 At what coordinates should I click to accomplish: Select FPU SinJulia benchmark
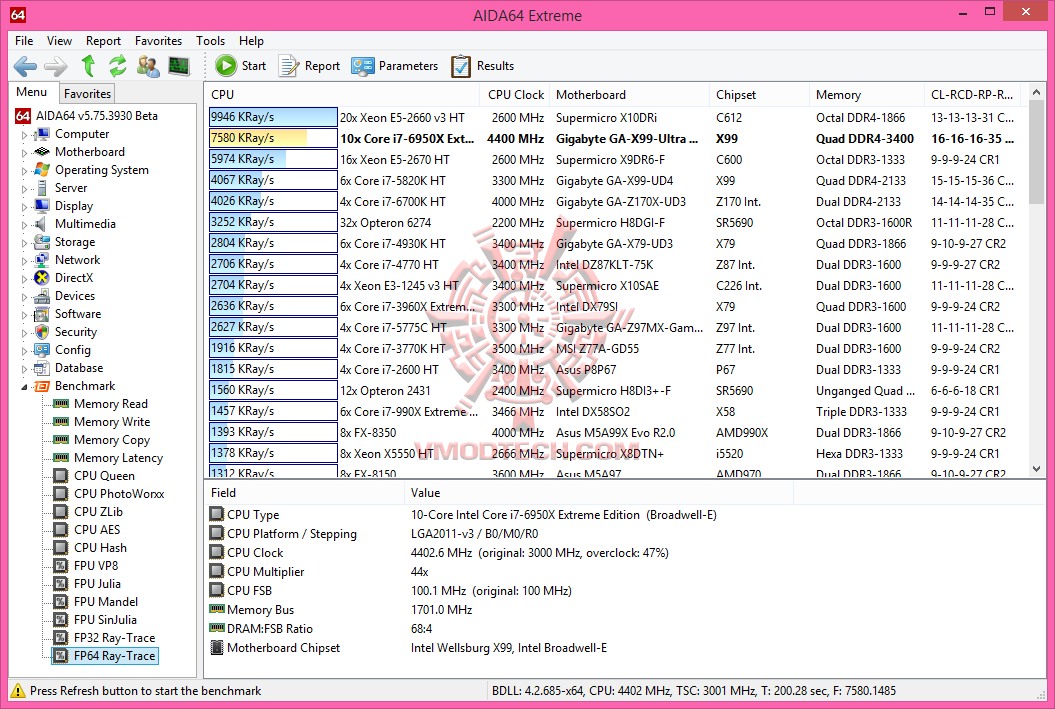coord(105,620)
